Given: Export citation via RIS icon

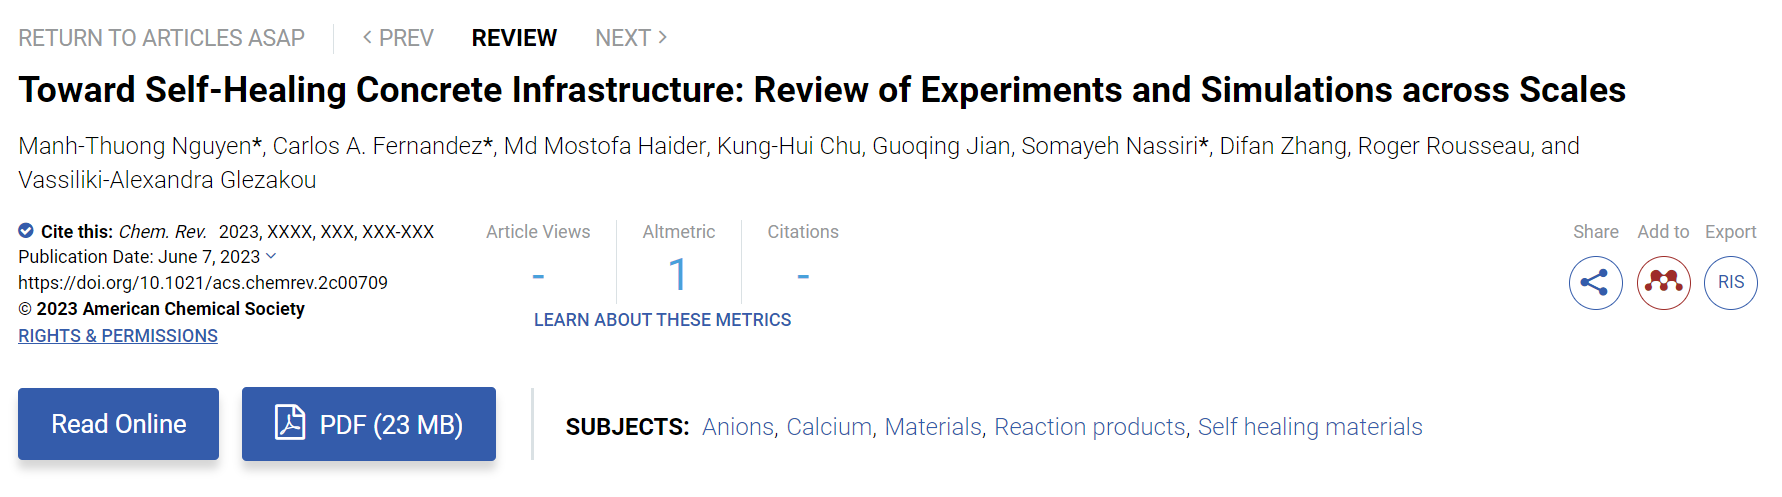Looking at the screenshot, I should coord(1731,283).
